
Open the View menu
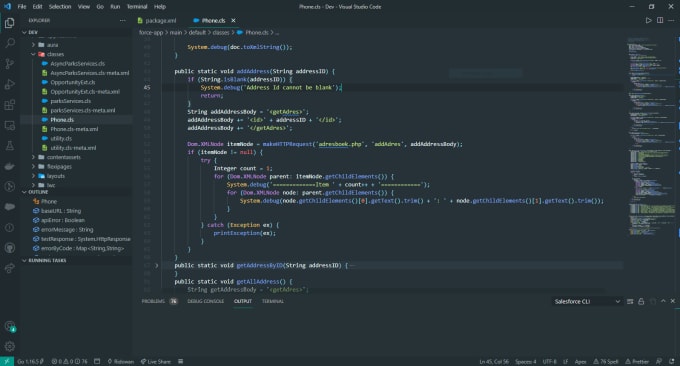[x=84, y=7]
